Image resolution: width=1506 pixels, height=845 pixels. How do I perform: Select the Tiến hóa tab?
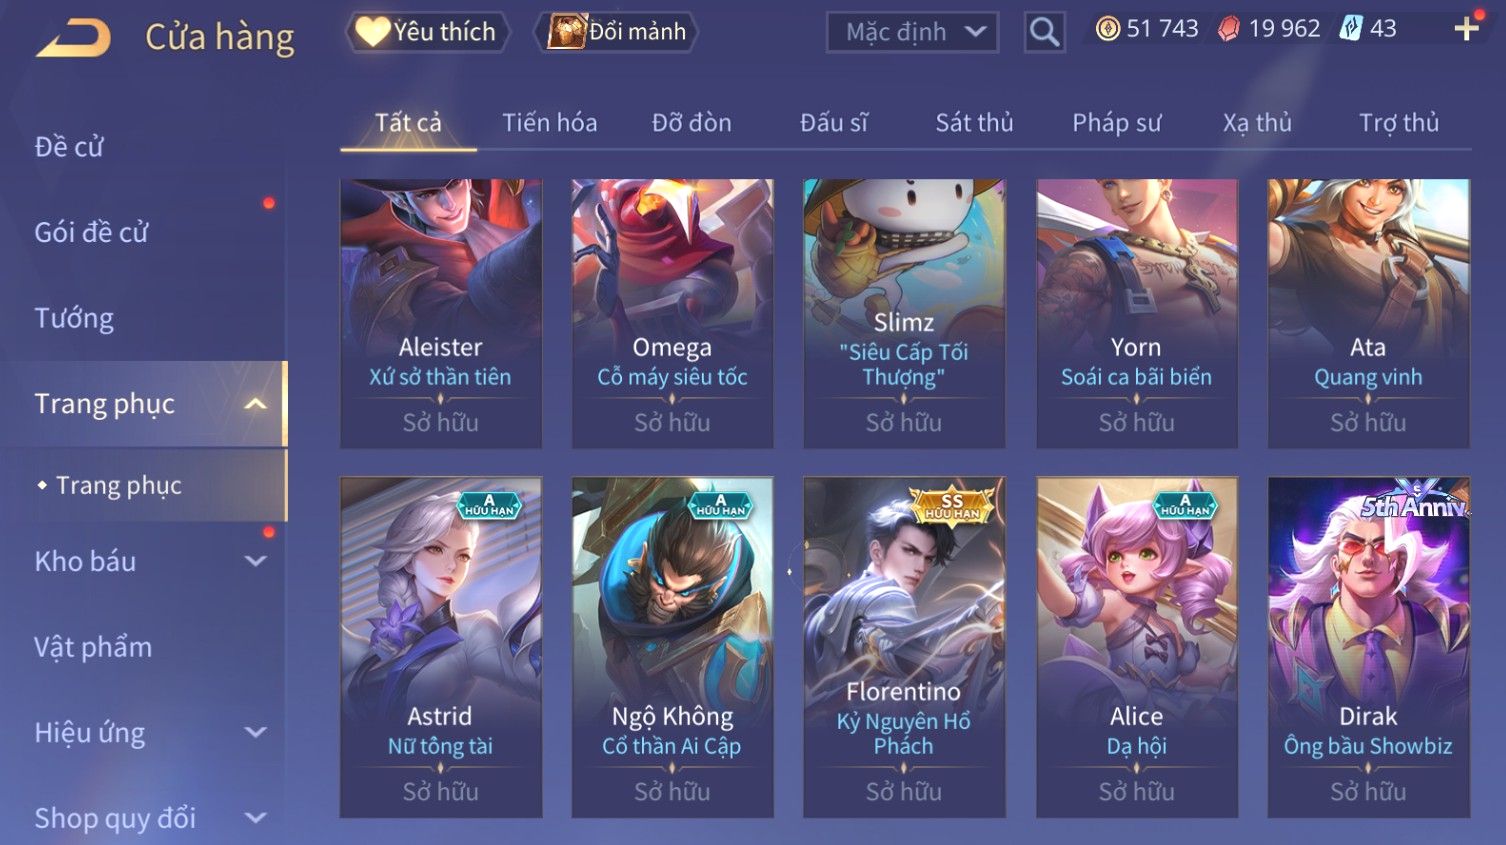[x=549, y=123]
